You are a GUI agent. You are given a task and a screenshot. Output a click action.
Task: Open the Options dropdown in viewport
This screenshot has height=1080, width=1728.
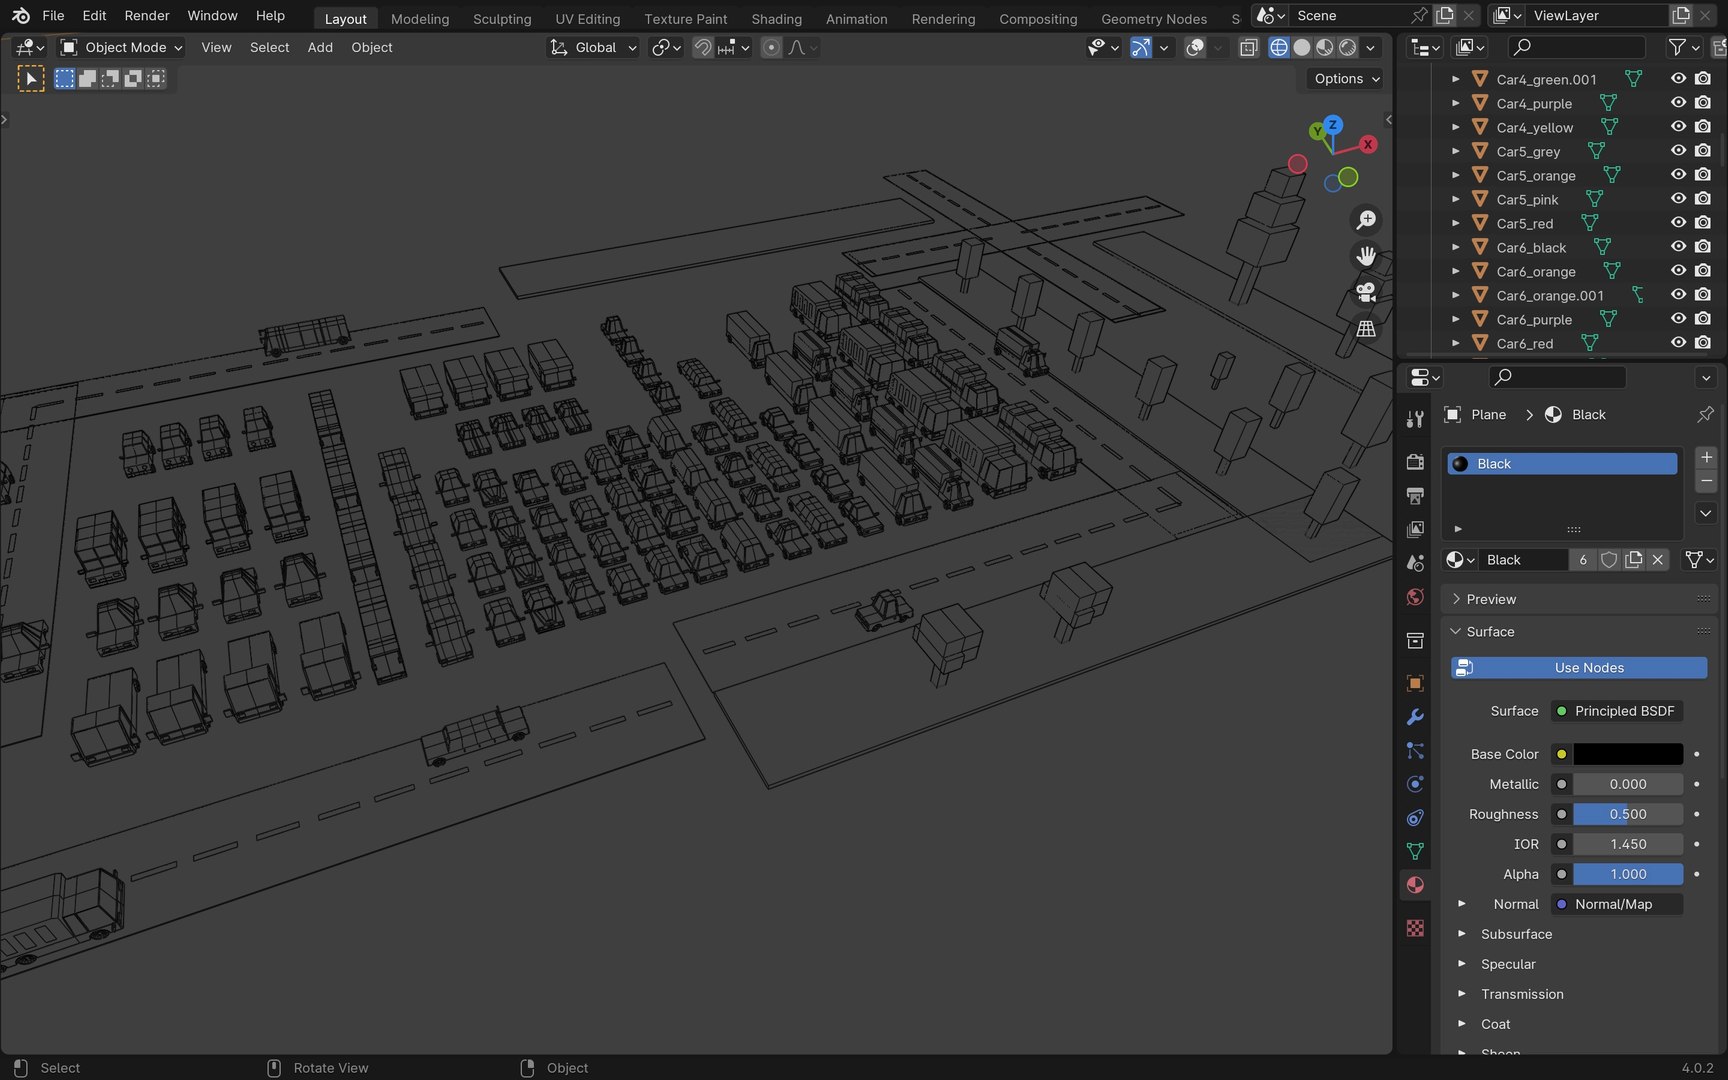[x=1346, y=79]
